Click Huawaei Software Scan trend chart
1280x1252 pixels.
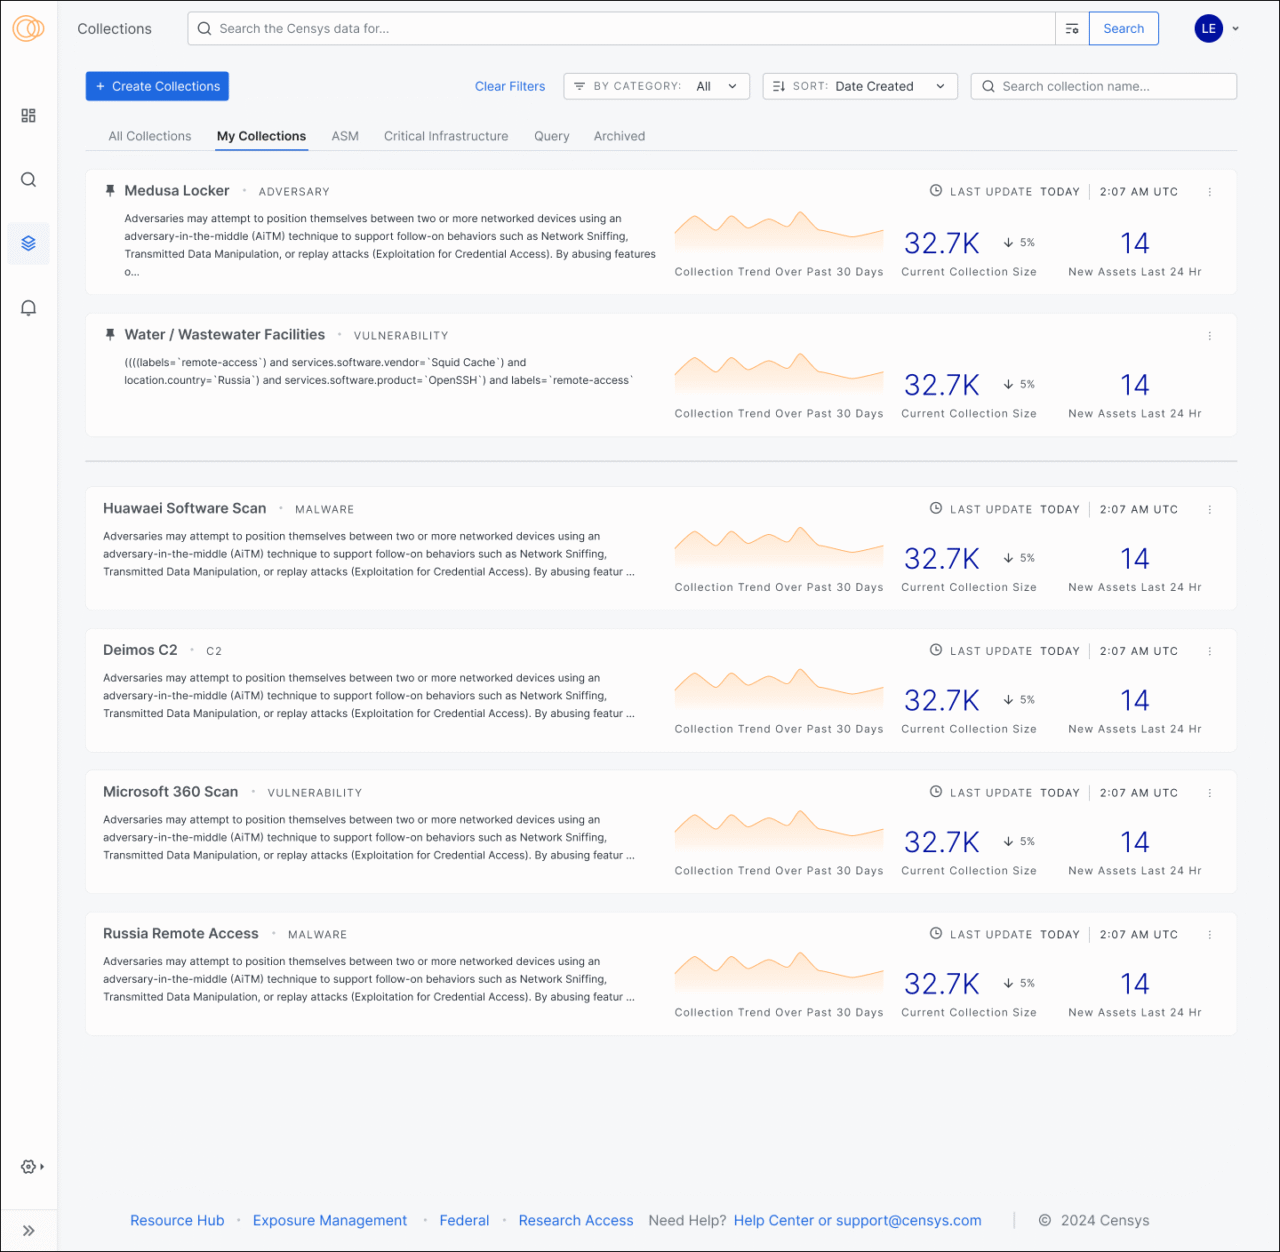(x=779, y=547)
